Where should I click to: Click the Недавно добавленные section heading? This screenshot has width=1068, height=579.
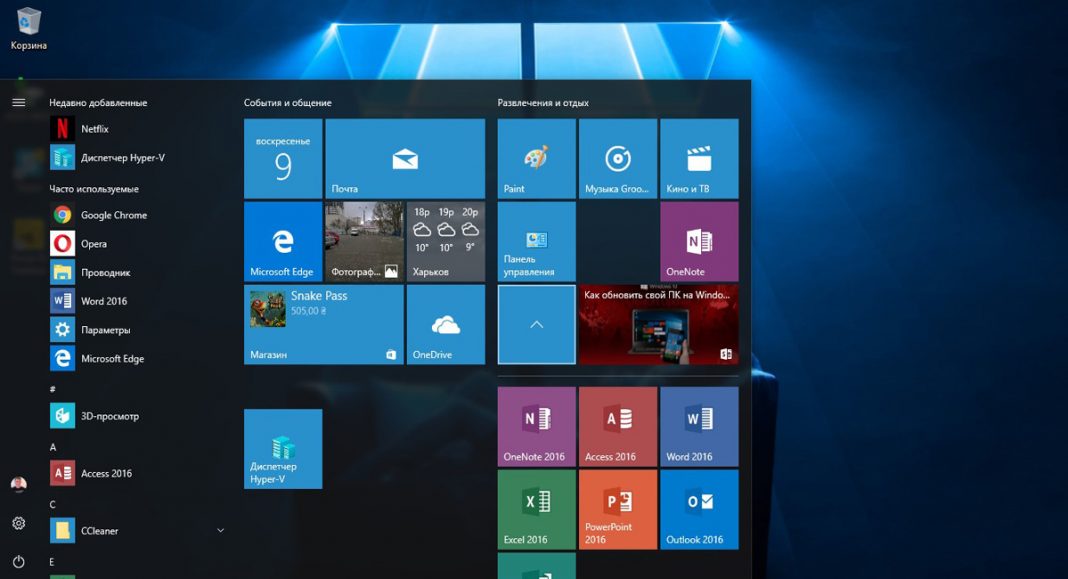pos(98,103)
